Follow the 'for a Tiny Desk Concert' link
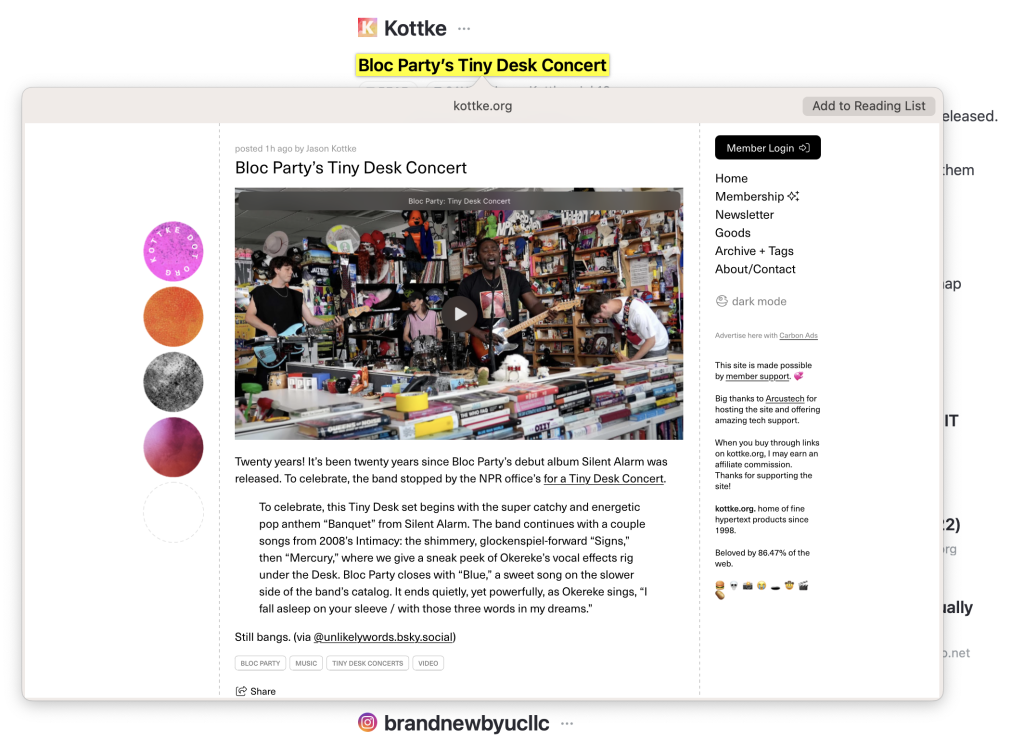The height and width of the screenshot is (742, 1024). (x=603, y=479)
